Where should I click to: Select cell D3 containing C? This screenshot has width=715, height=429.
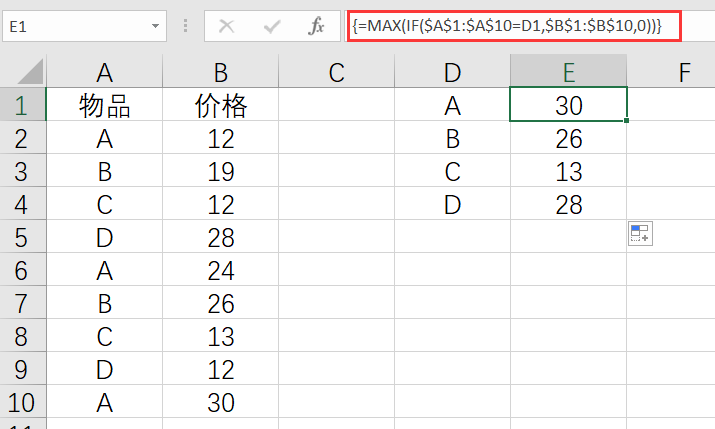pyautogui.click(x=452, y=170)
